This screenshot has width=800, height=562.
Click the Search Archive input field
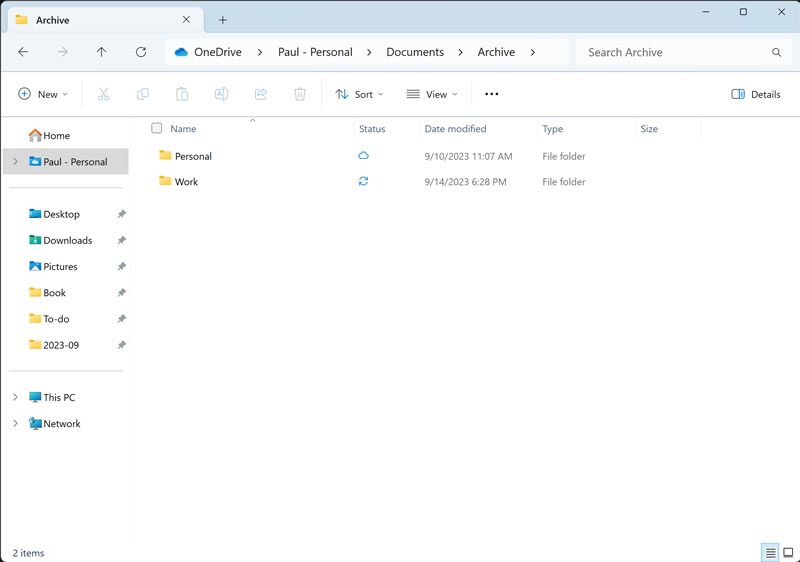pos(675,52)
